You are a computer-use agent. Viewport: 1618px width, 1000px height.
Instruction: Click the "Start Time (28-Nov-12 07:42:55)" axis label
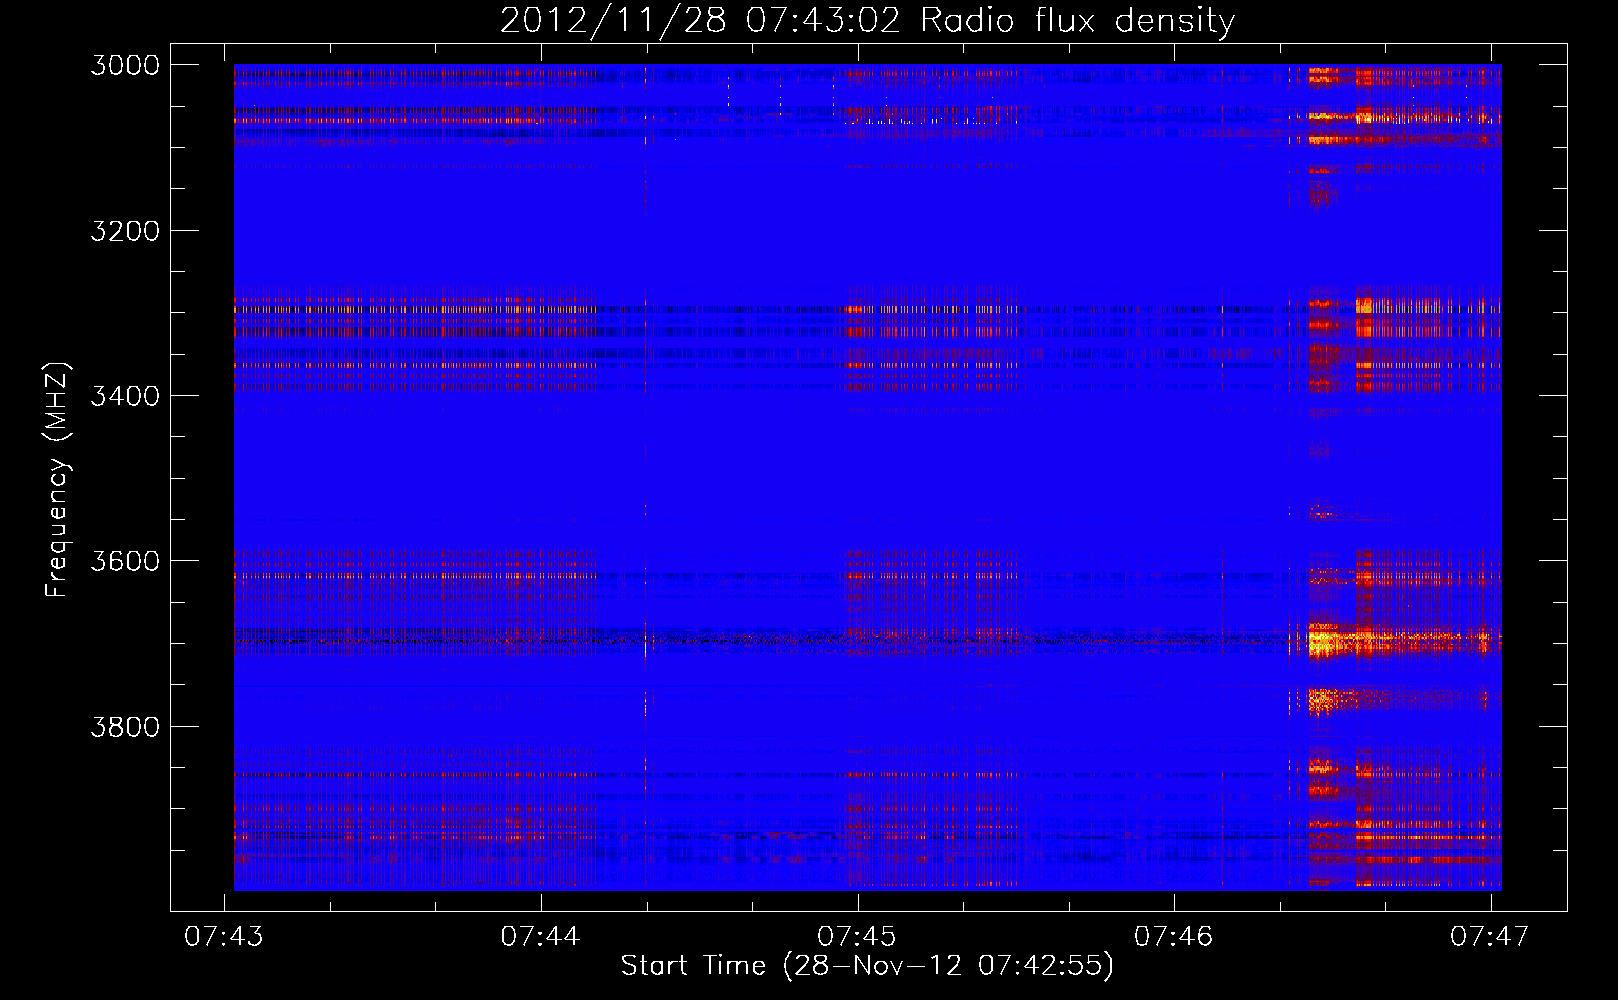(x=867, y=966)
